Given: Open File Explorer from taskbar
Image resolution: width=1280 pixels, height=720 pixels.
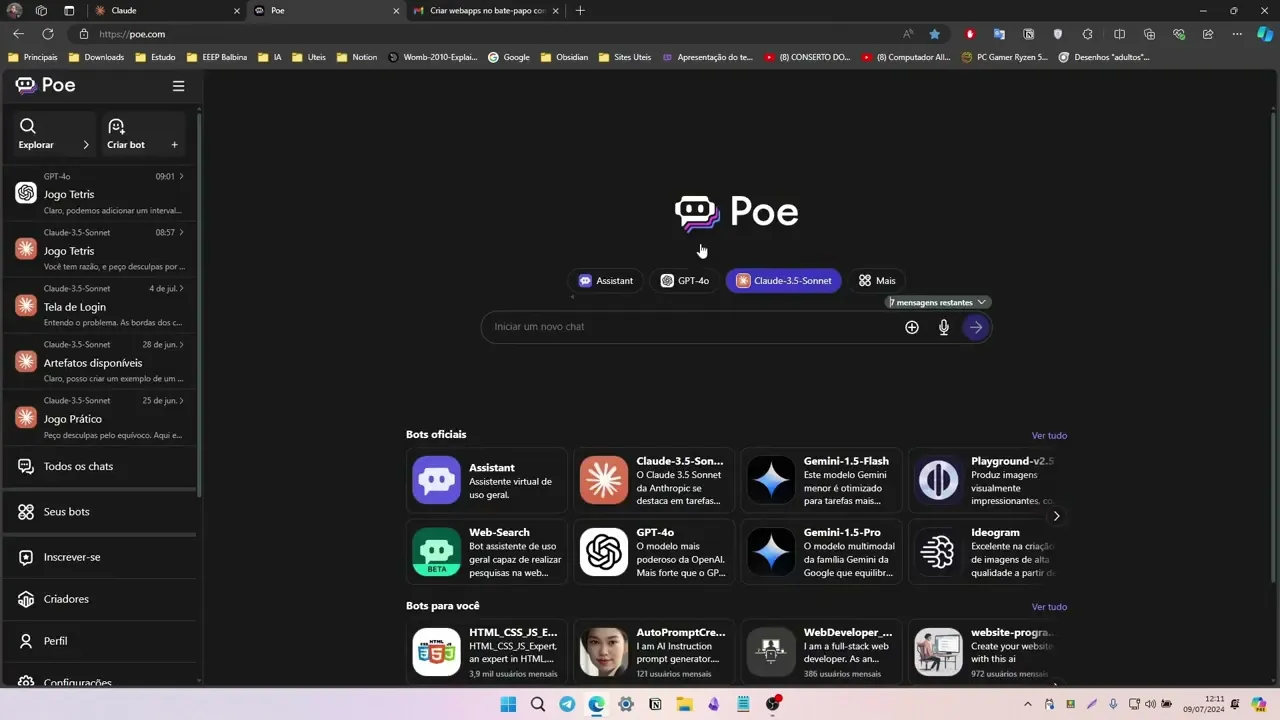Looking at the screenshot, I should [684, 704].
